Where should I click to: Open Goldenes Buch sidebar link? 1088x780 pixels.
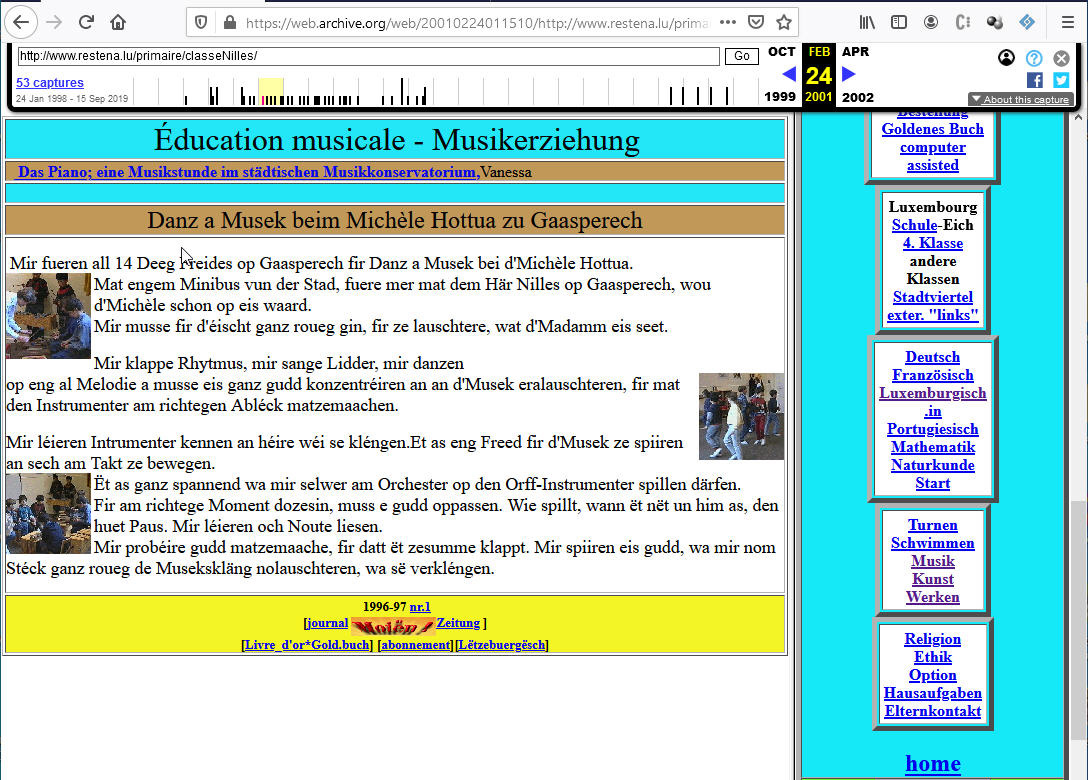click(933, 129)
